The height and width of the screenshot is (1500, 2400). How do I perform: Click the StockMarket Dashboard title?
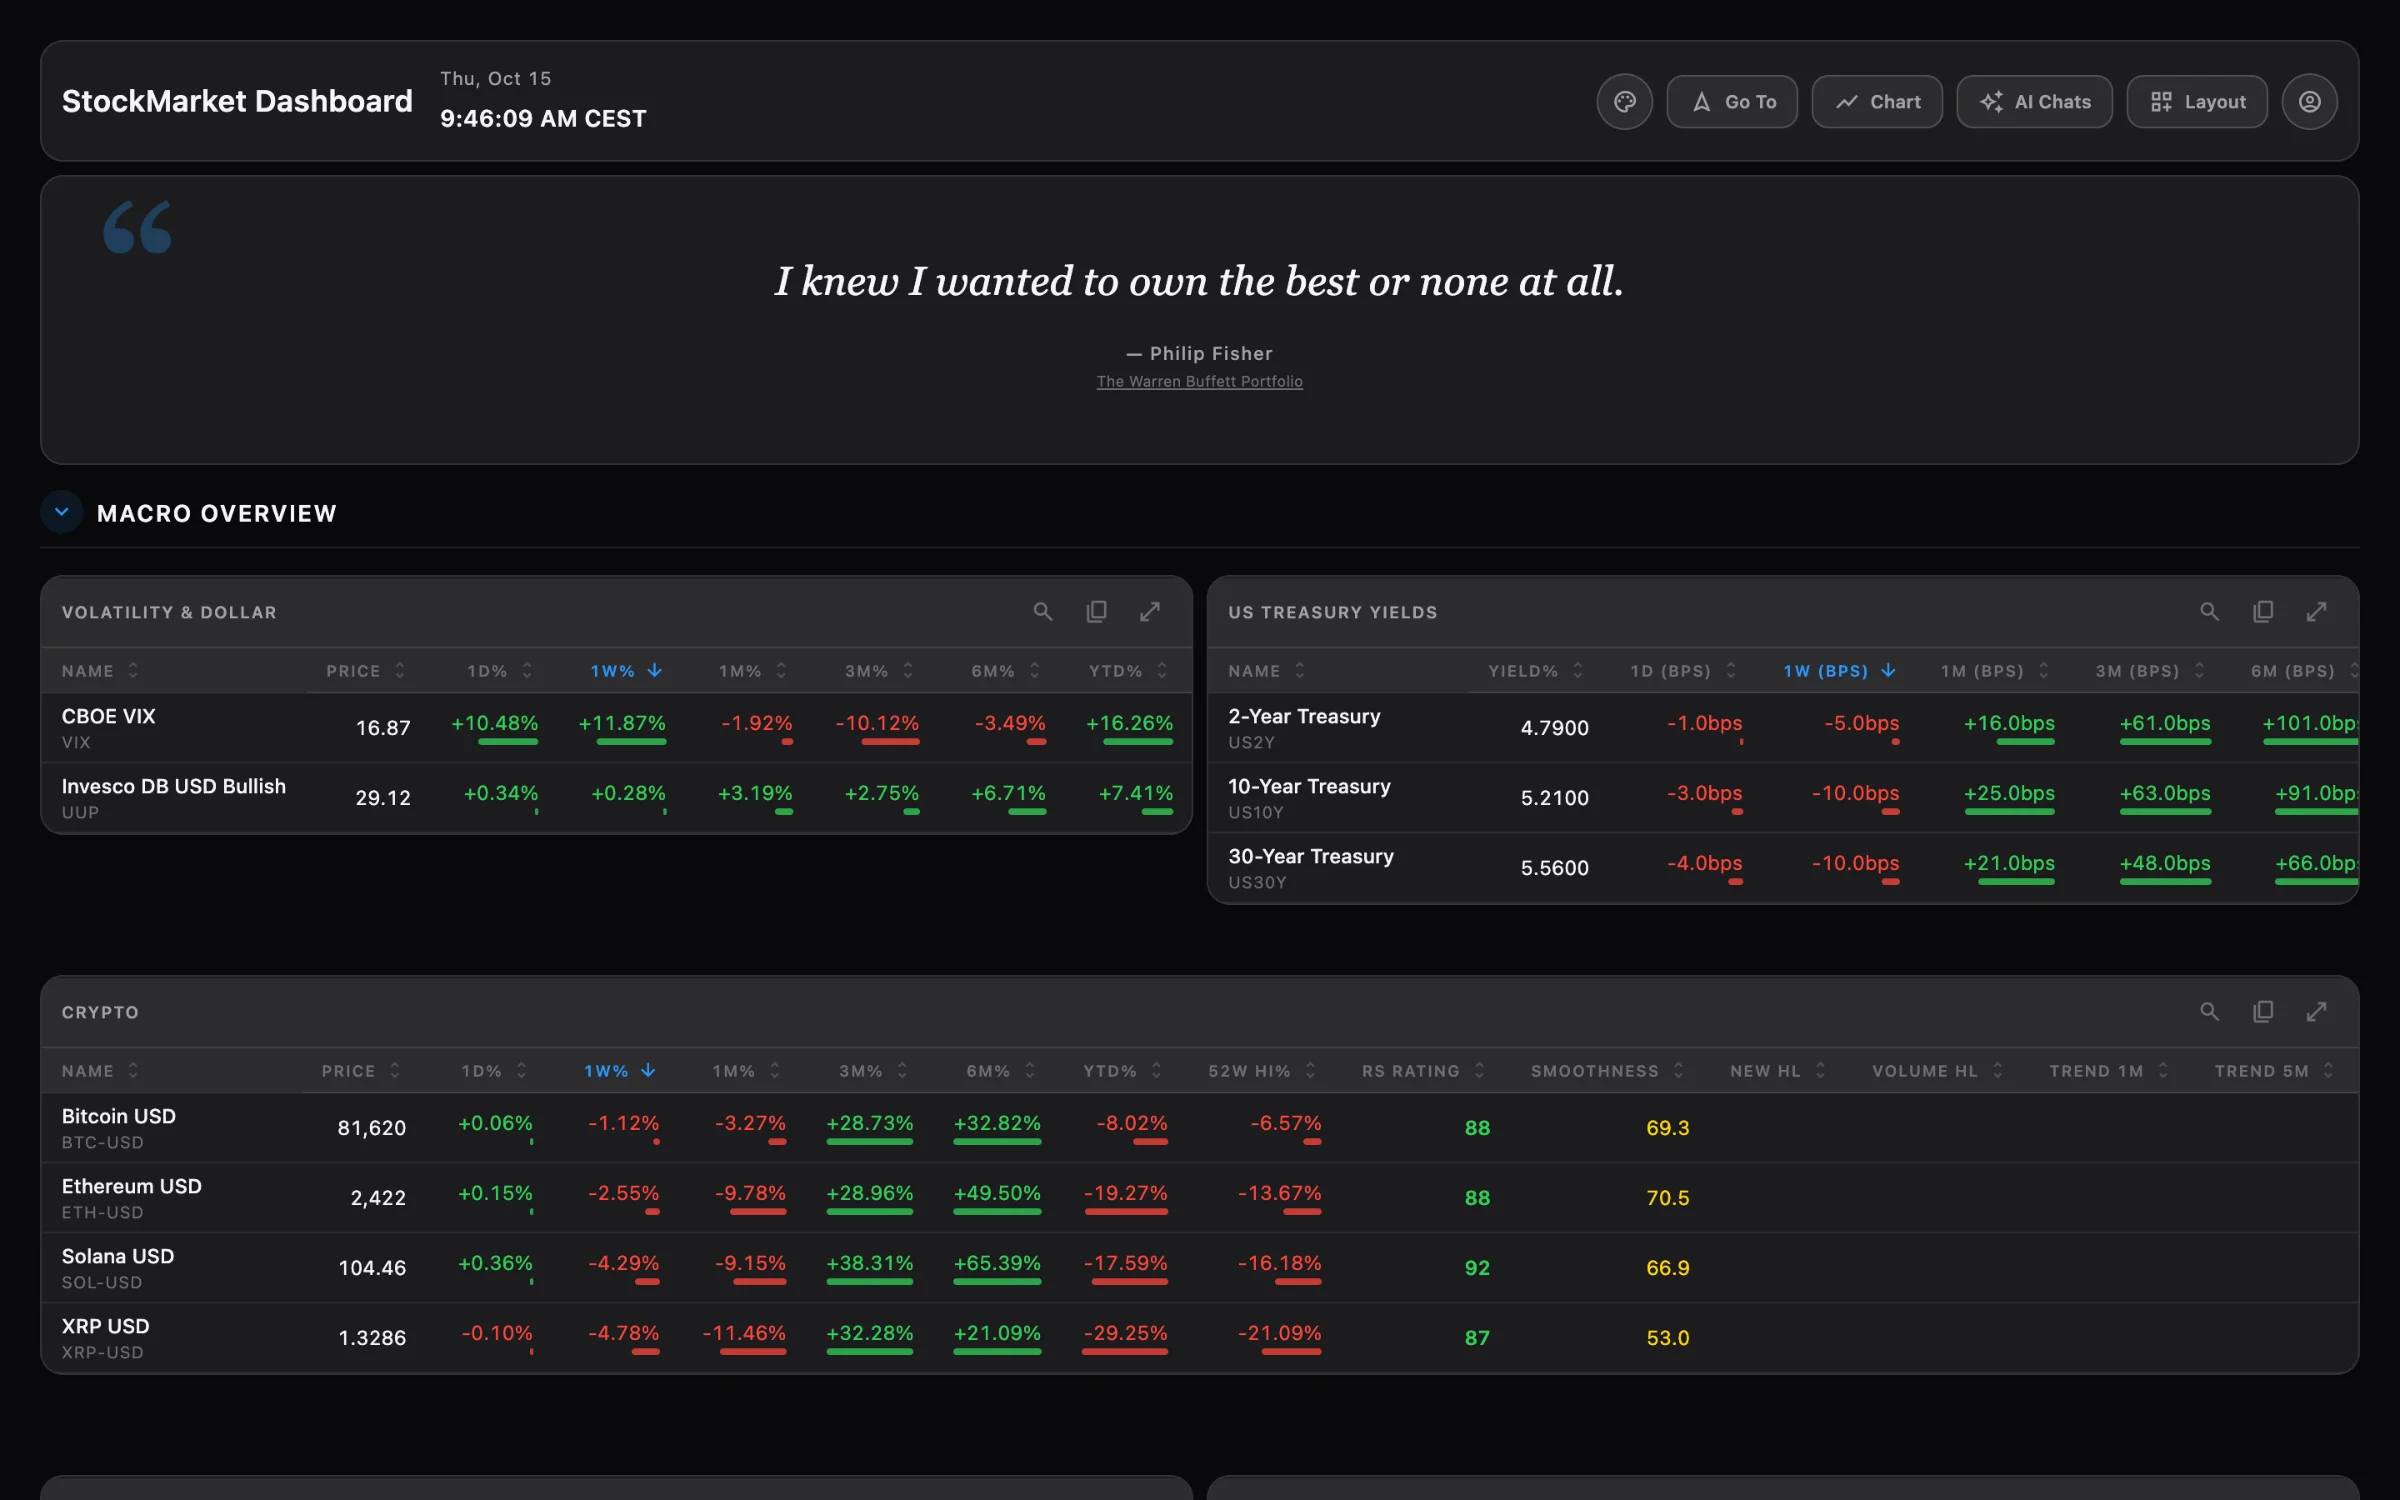pos(237,101)
